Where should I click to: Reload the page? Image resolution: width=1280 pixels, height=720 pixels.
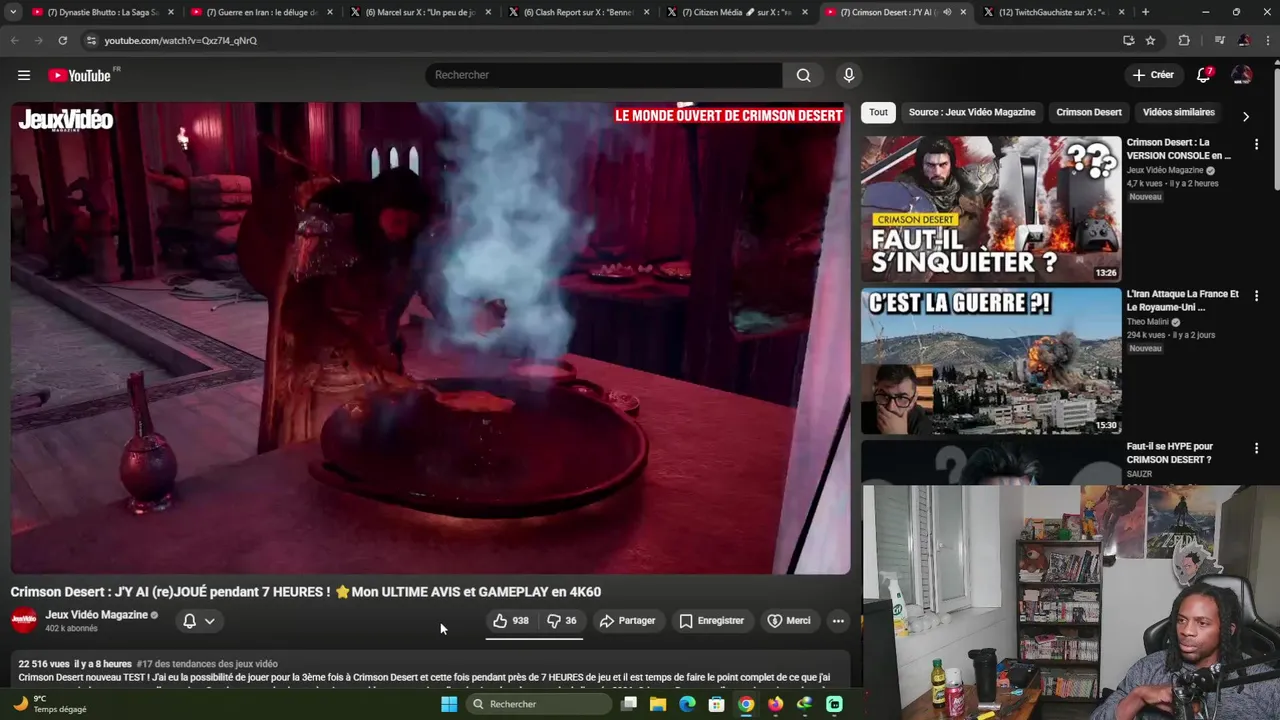(62, 40)
